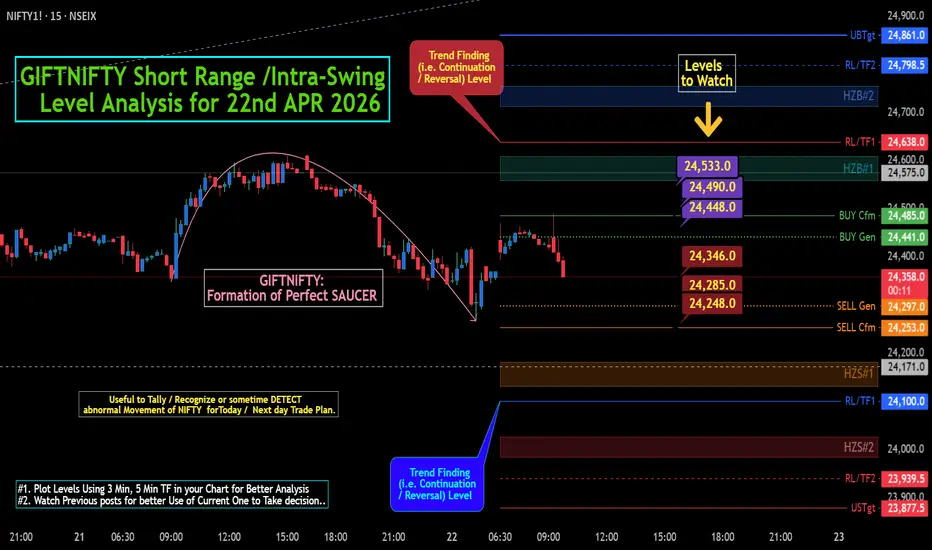This screenshot has width=932, height=550.
Task: Click the BUY Cfm level label
Action: (857, 215)
